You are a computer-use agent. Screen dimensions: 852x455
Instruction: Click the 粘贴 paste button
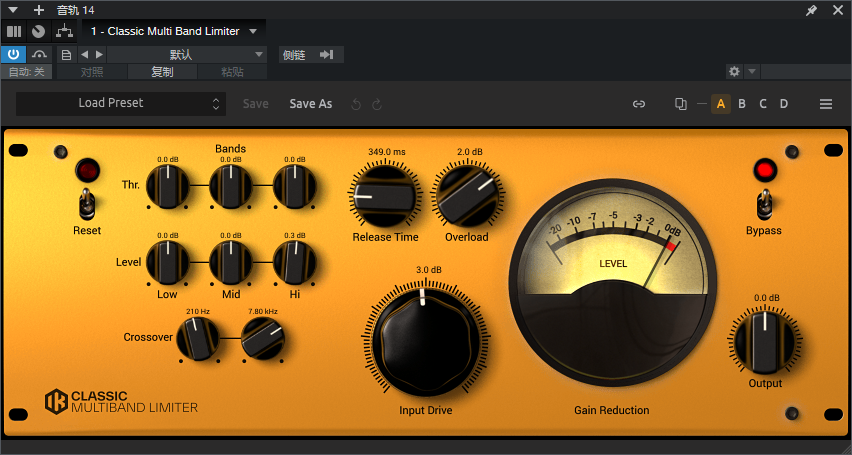(233, 72)
